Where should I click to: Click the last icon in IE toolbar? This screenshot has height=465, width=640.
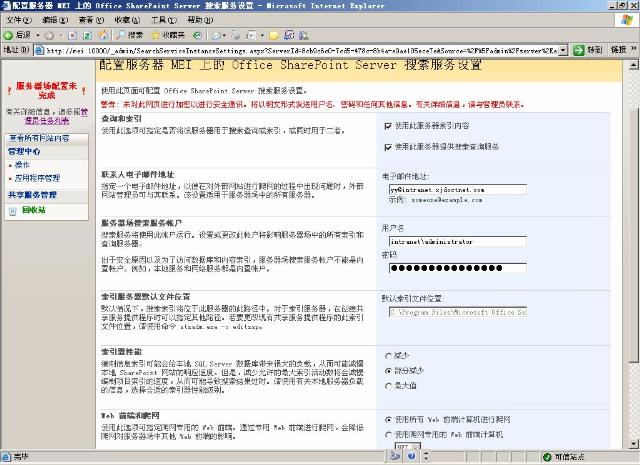coord(303,36)
